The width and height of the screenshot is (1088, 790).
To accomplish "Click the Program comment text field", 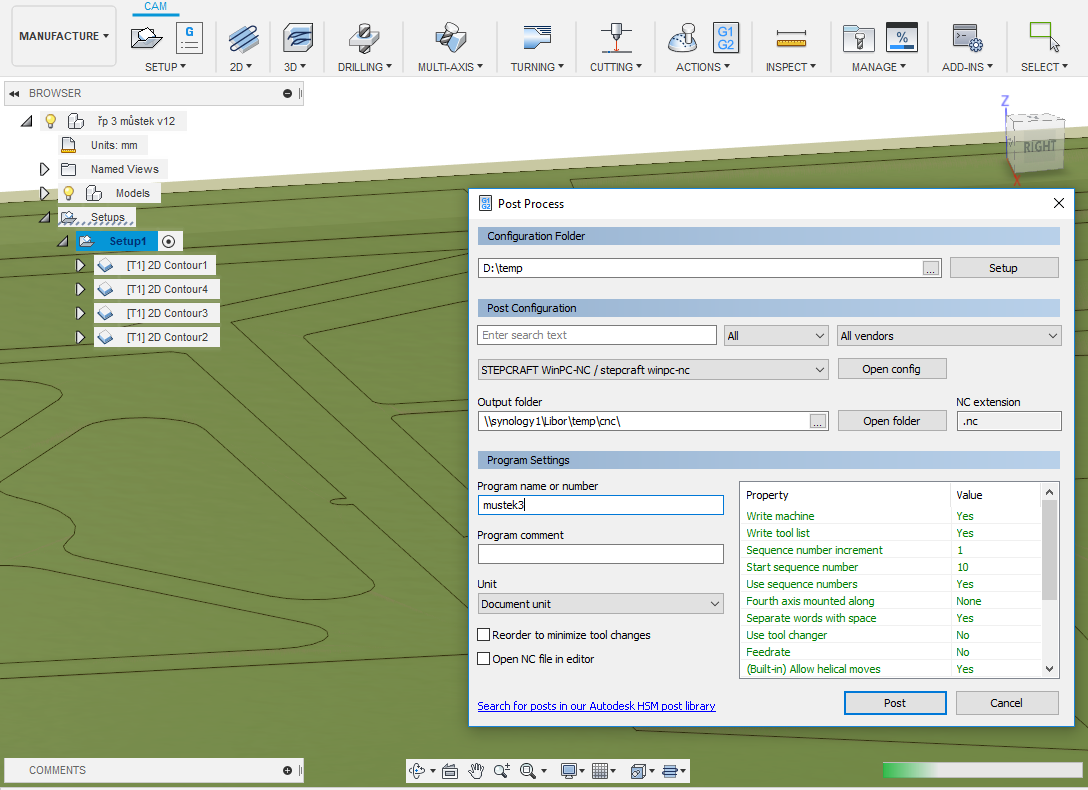I will (600, 554).
